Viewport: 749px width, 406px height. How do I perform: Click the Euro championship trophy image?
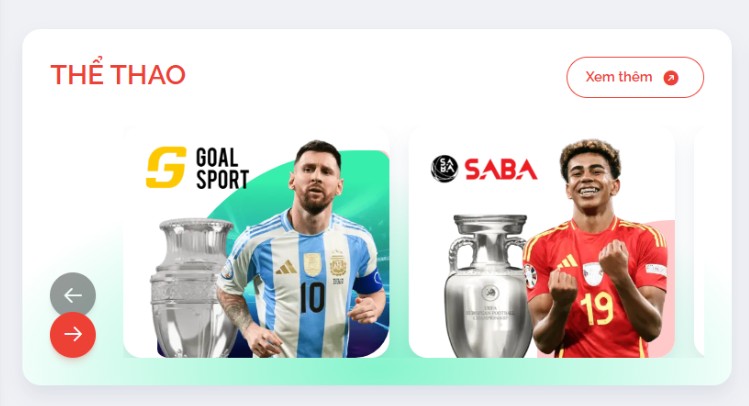[488, 286]
